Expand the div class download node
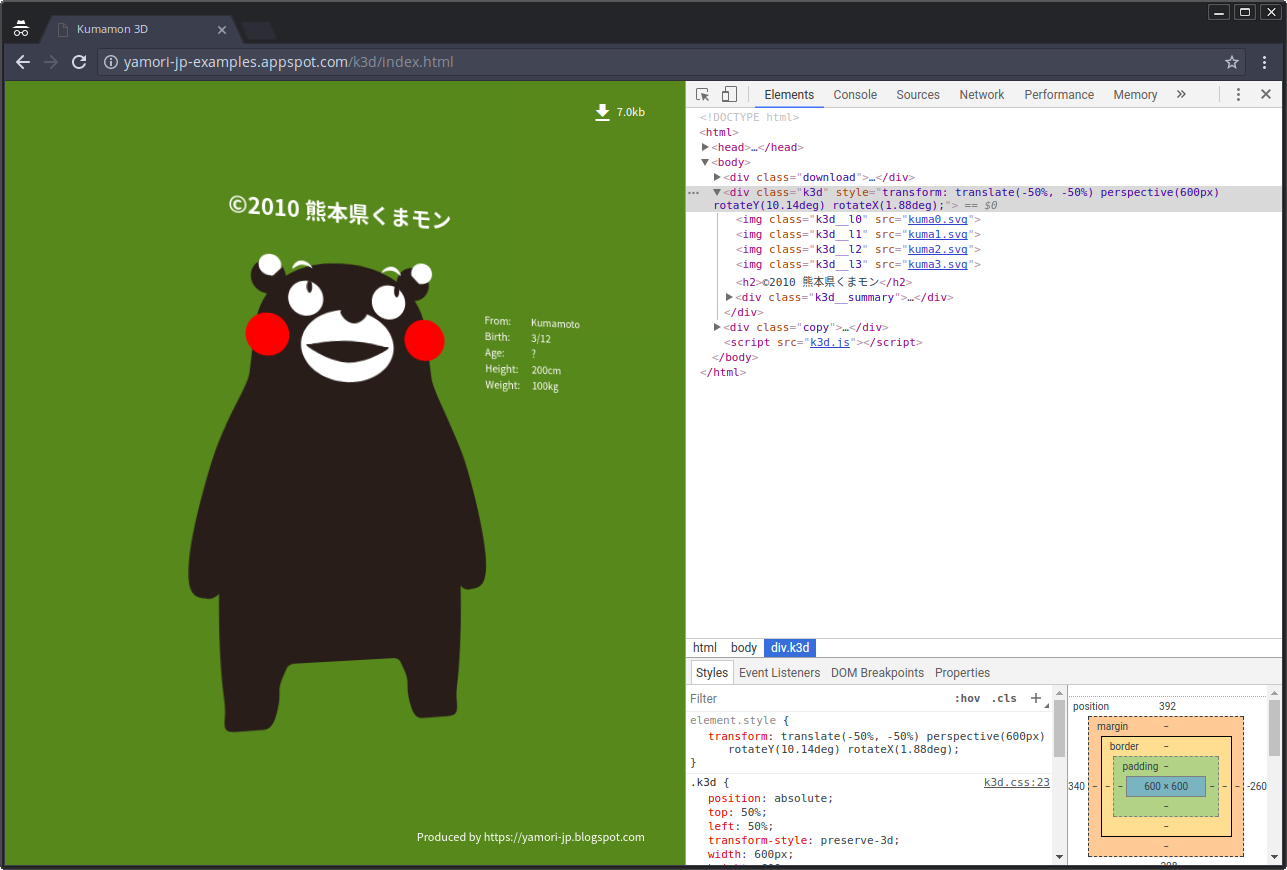1287x870 pixels. 717,177
